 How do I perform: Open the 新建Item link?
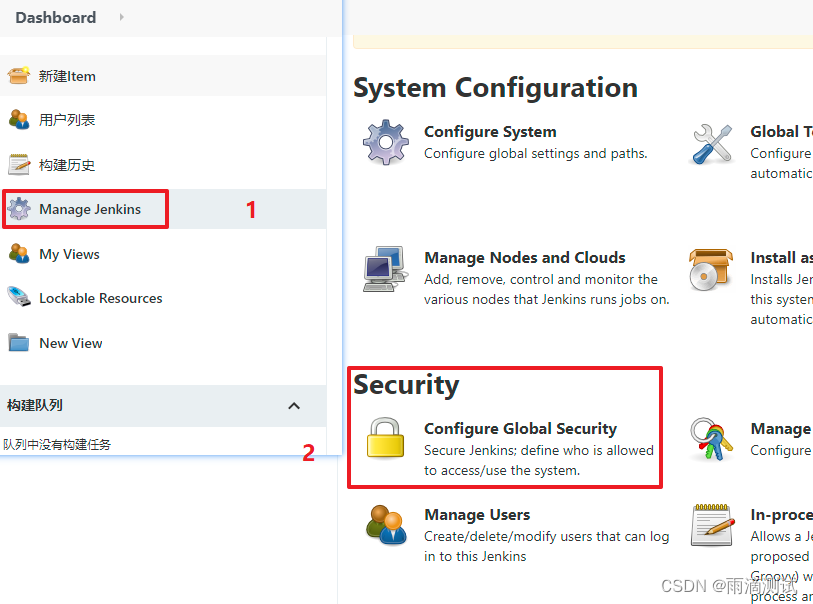point(67,76)
